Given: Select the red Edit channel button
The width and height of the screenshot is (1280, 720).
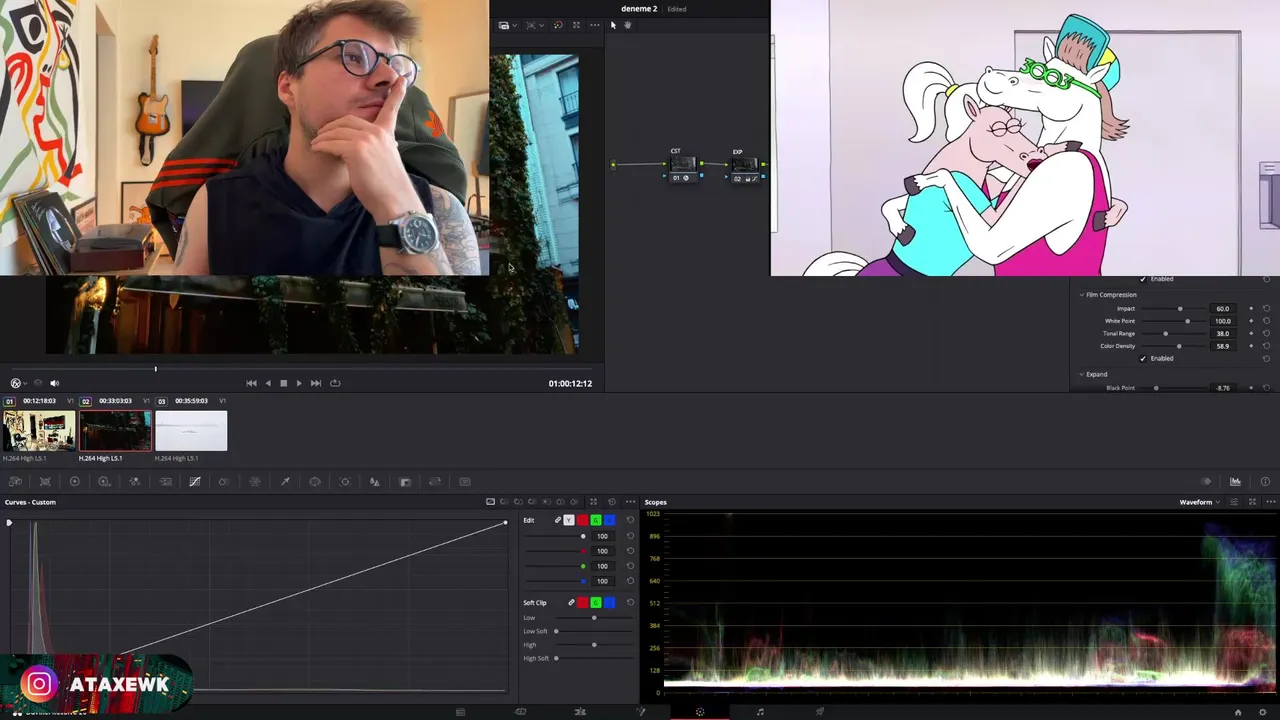Looking at the screenshot, I should 582,520.
